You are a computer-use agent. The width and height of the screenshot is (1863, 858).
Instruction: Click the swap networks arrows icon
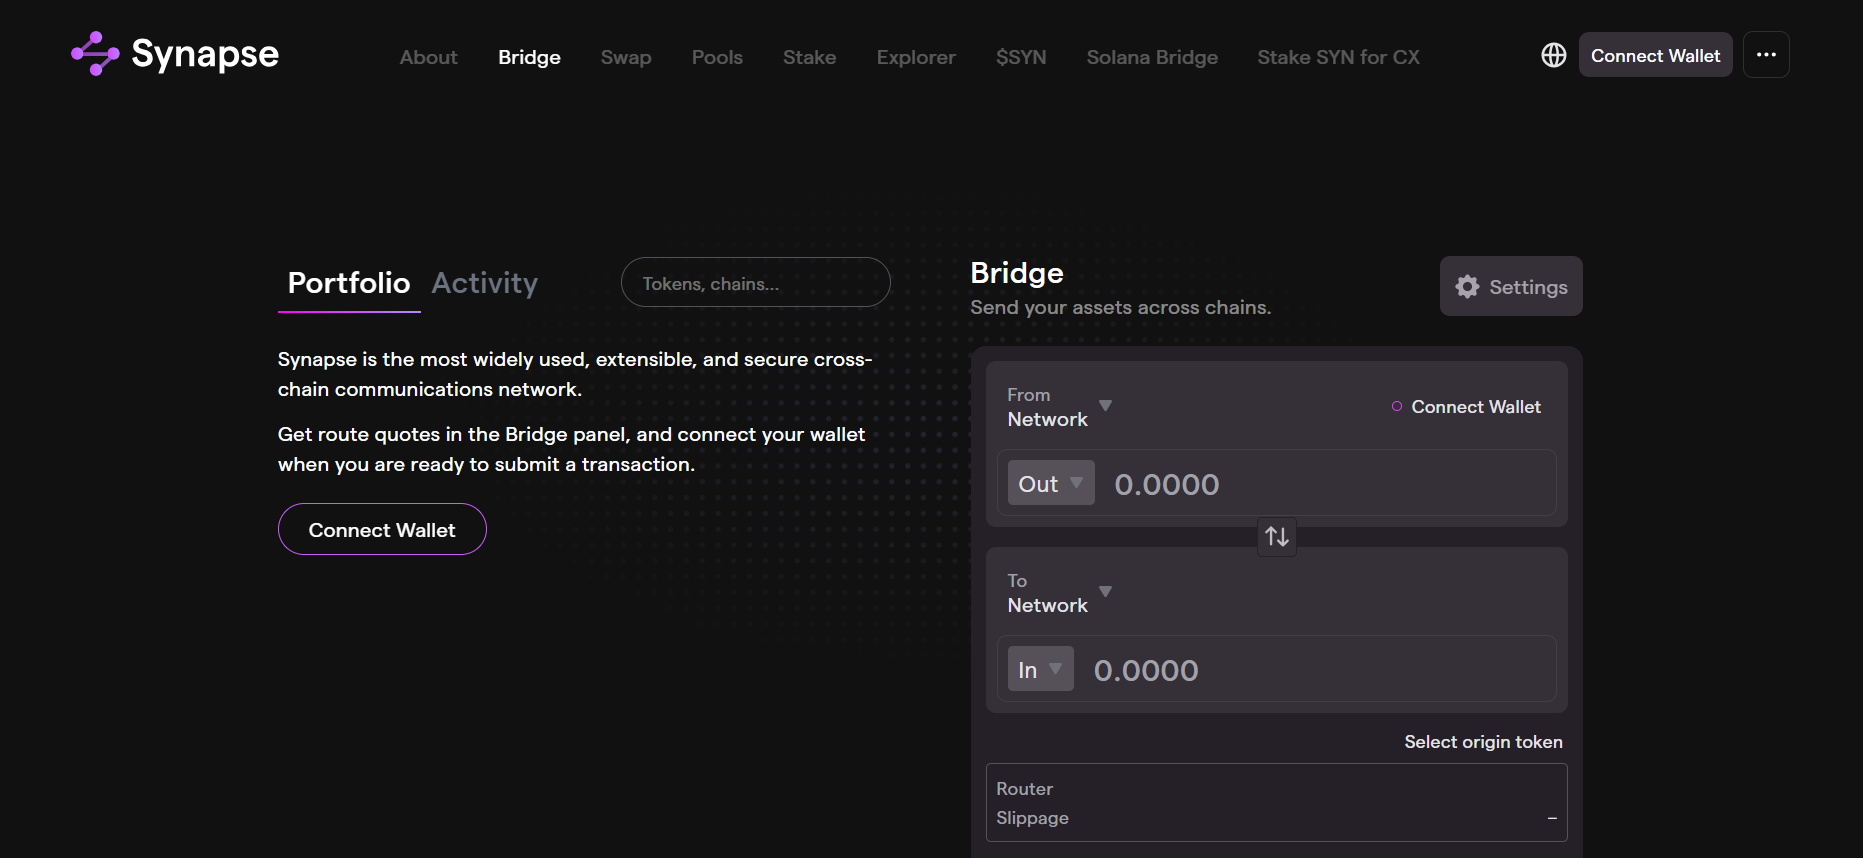(1276, 537)
